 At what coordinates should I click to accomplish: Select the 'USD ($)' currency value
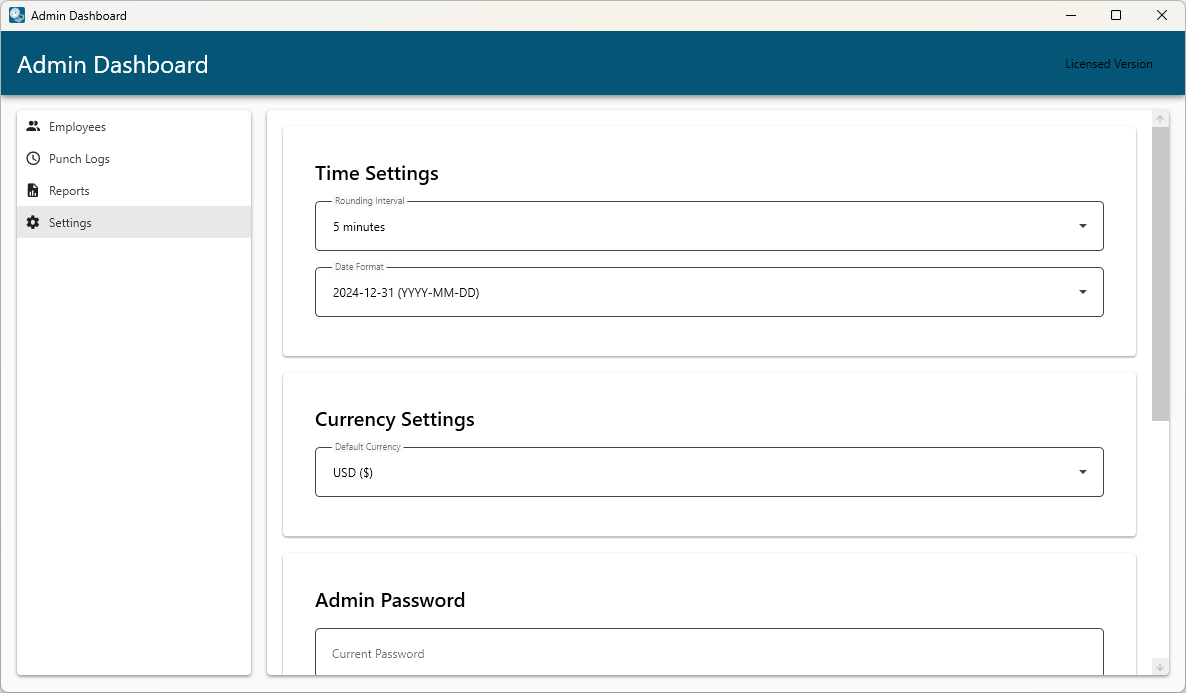point(353,473)
